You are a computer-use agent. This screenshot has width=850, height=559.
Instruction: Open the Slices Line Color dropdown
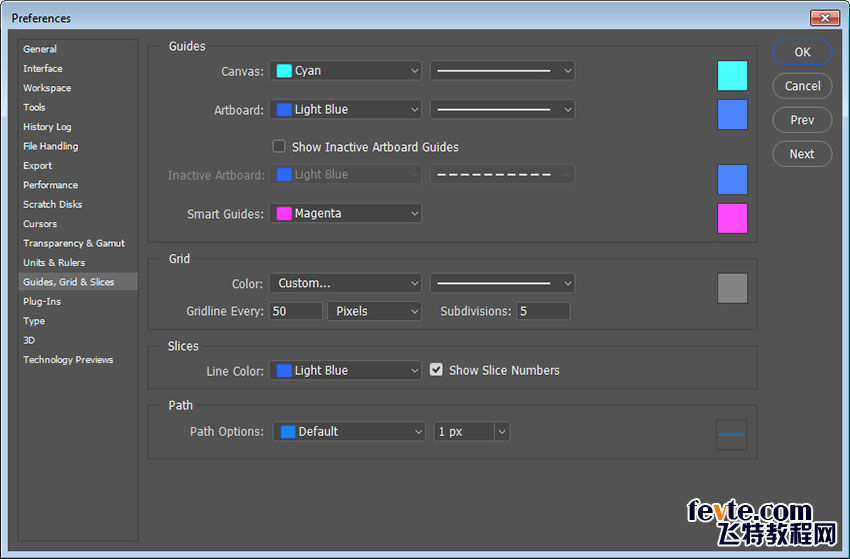(345, 370)
